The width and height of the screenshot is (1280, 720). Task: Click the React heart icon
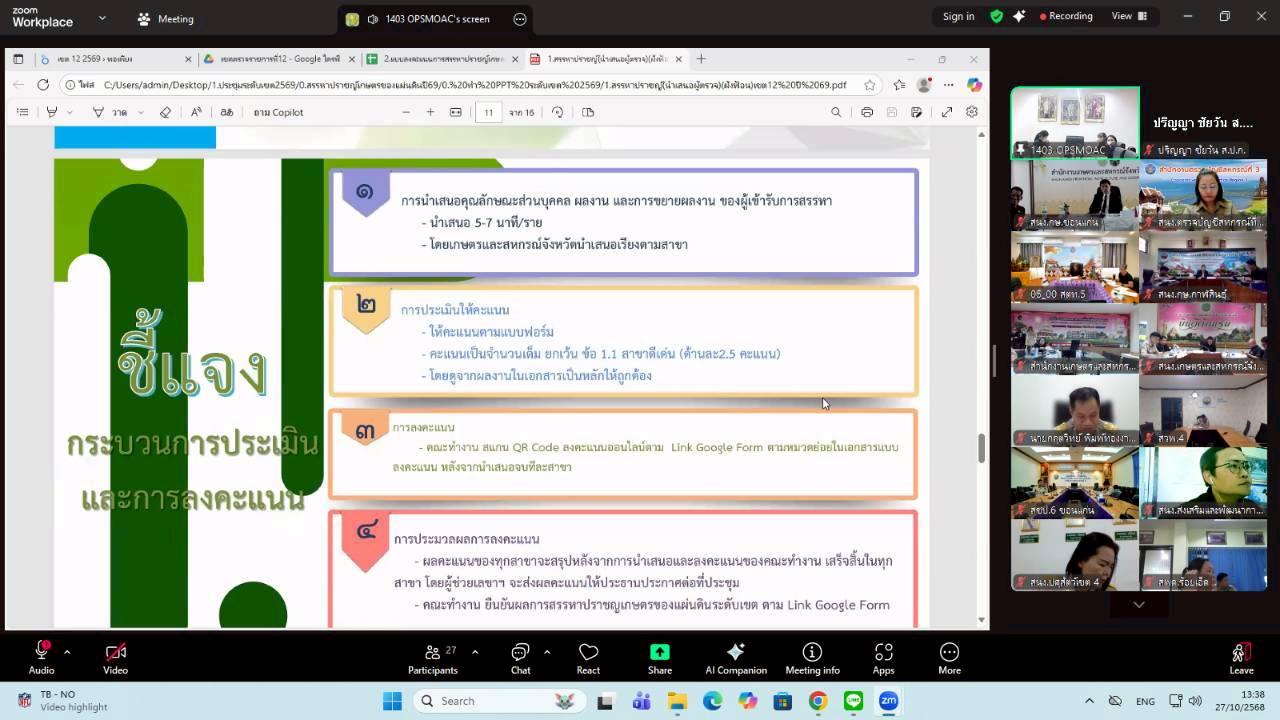[588, 658]
